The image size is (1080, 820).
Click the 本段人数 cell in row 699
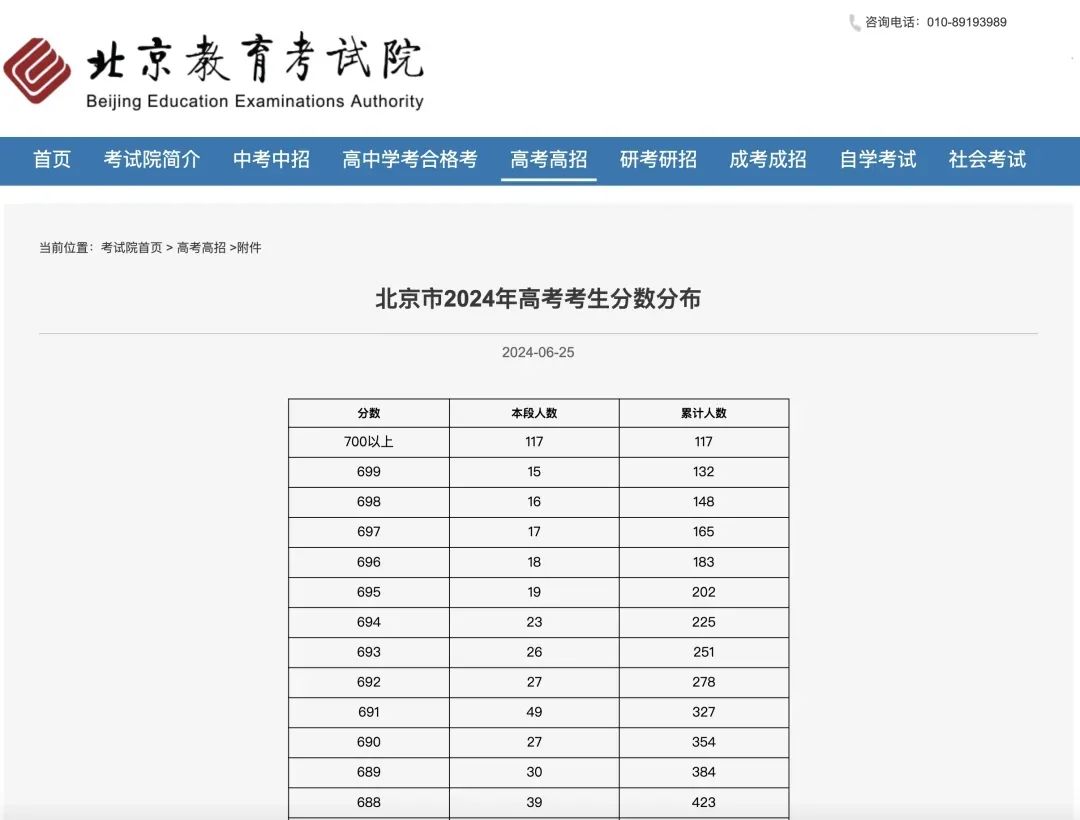click(534, 472)
